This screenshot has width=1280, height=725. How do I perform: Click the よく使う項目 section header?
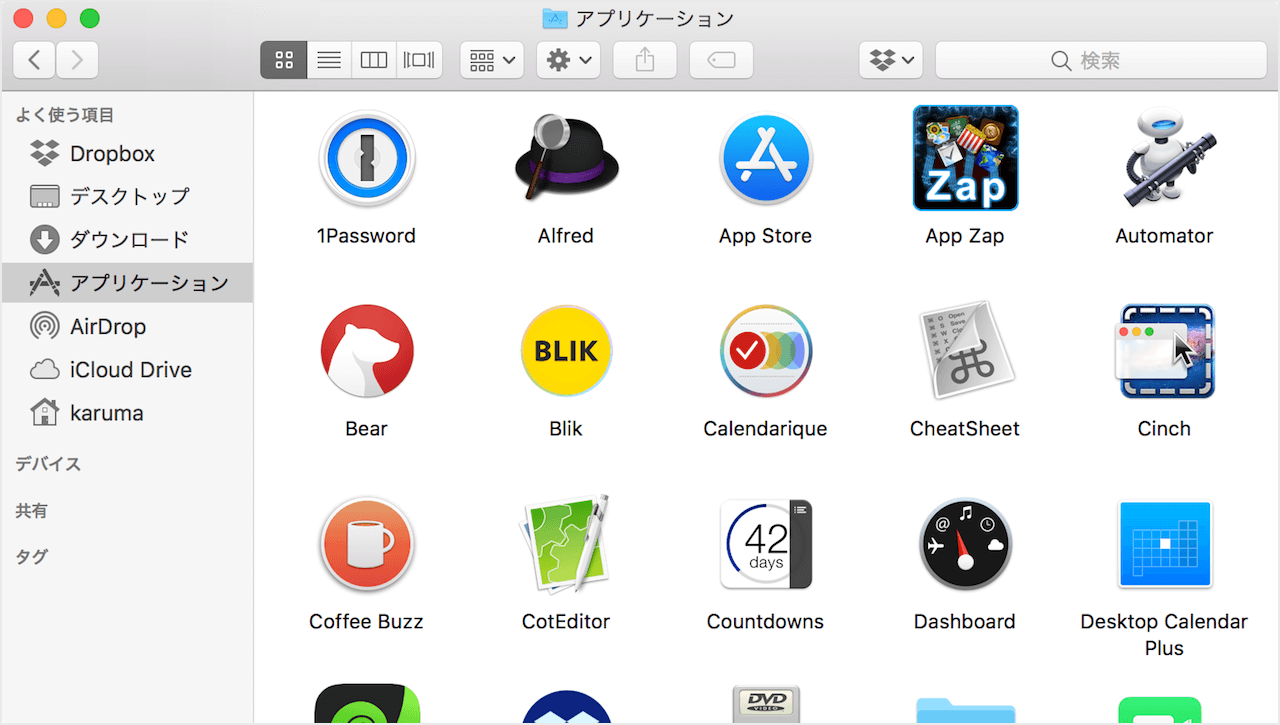click(65, 115)
